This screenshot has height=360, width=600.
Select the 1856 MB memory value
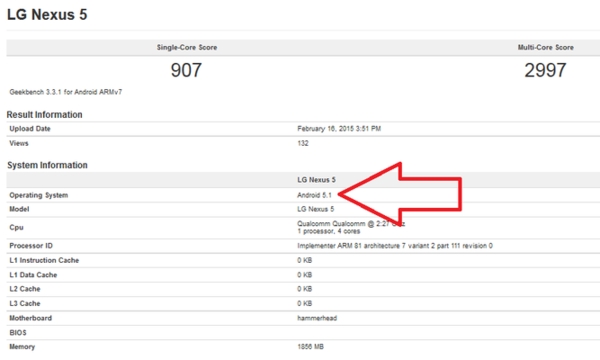coord(310,347)
